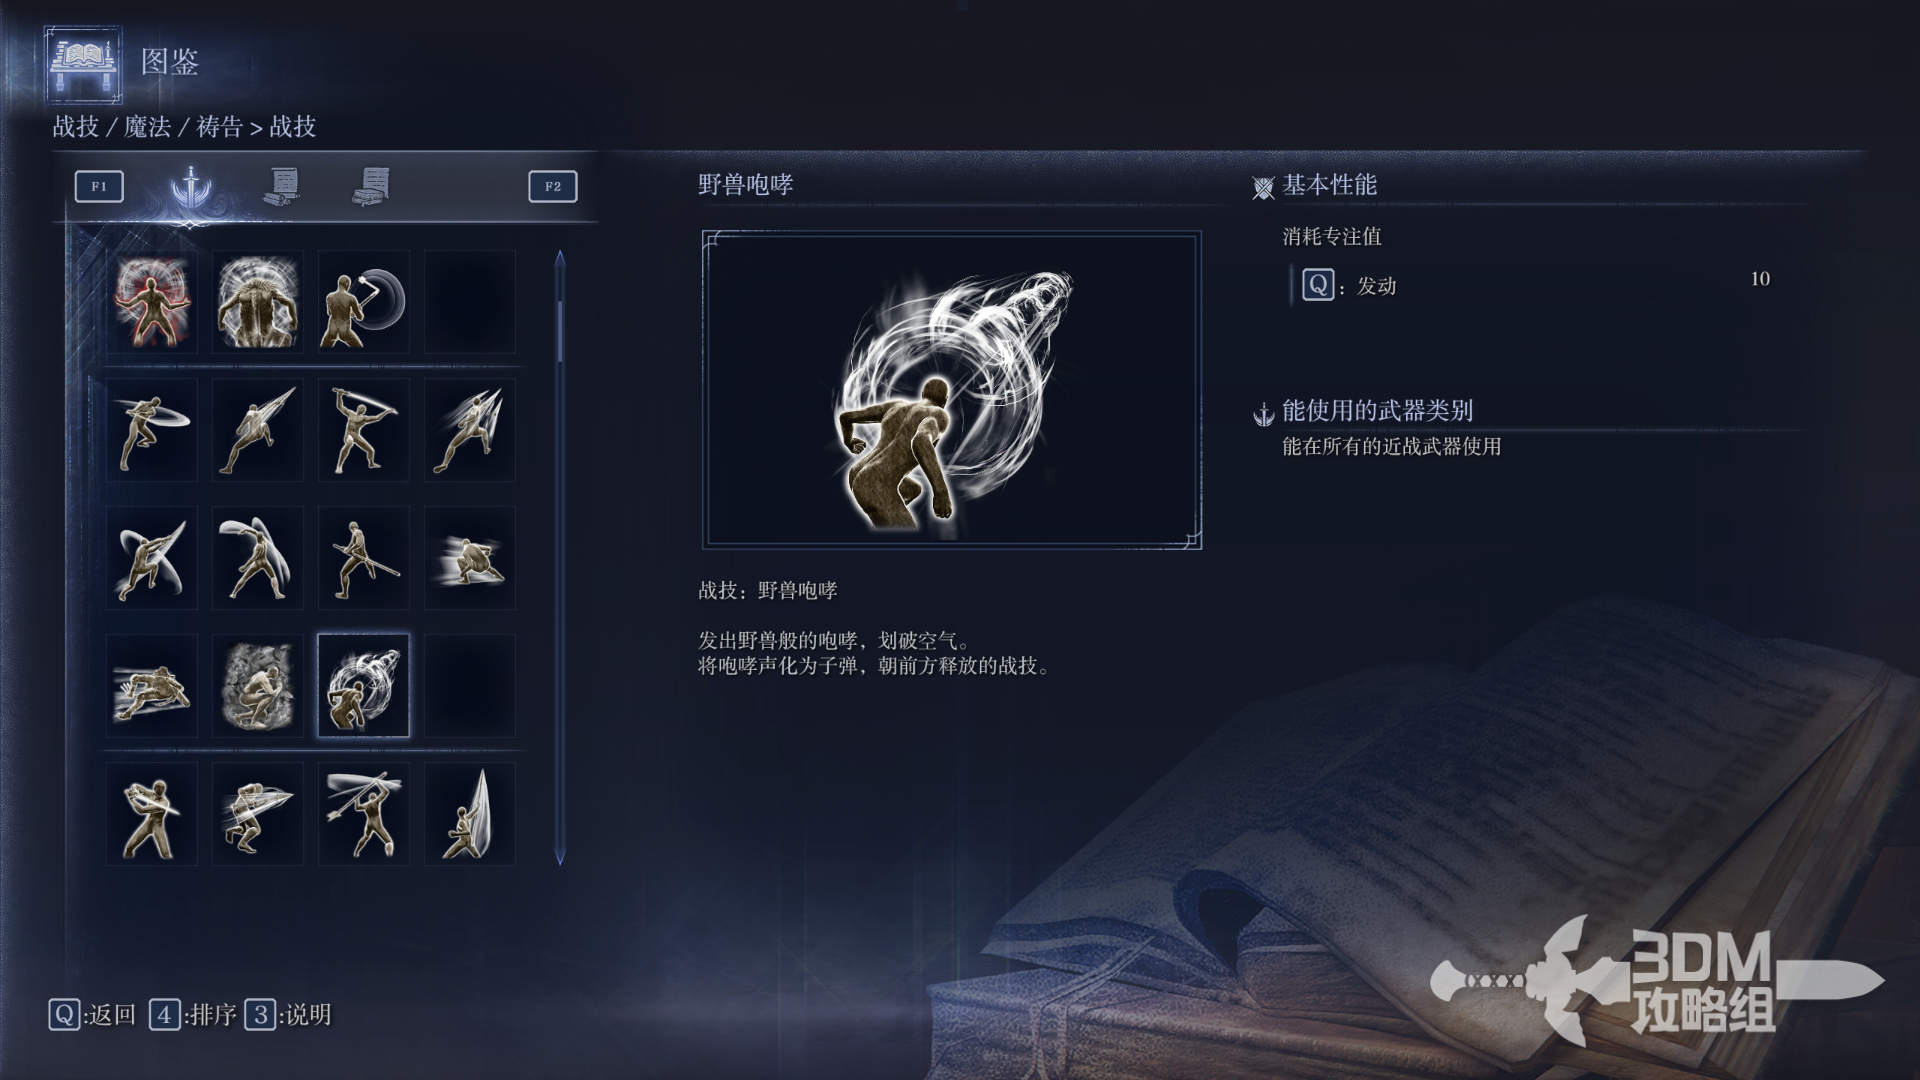The image size is (1920, 1080).
Task: Switch to the first scroll magic tab
Action: point(282,187)
